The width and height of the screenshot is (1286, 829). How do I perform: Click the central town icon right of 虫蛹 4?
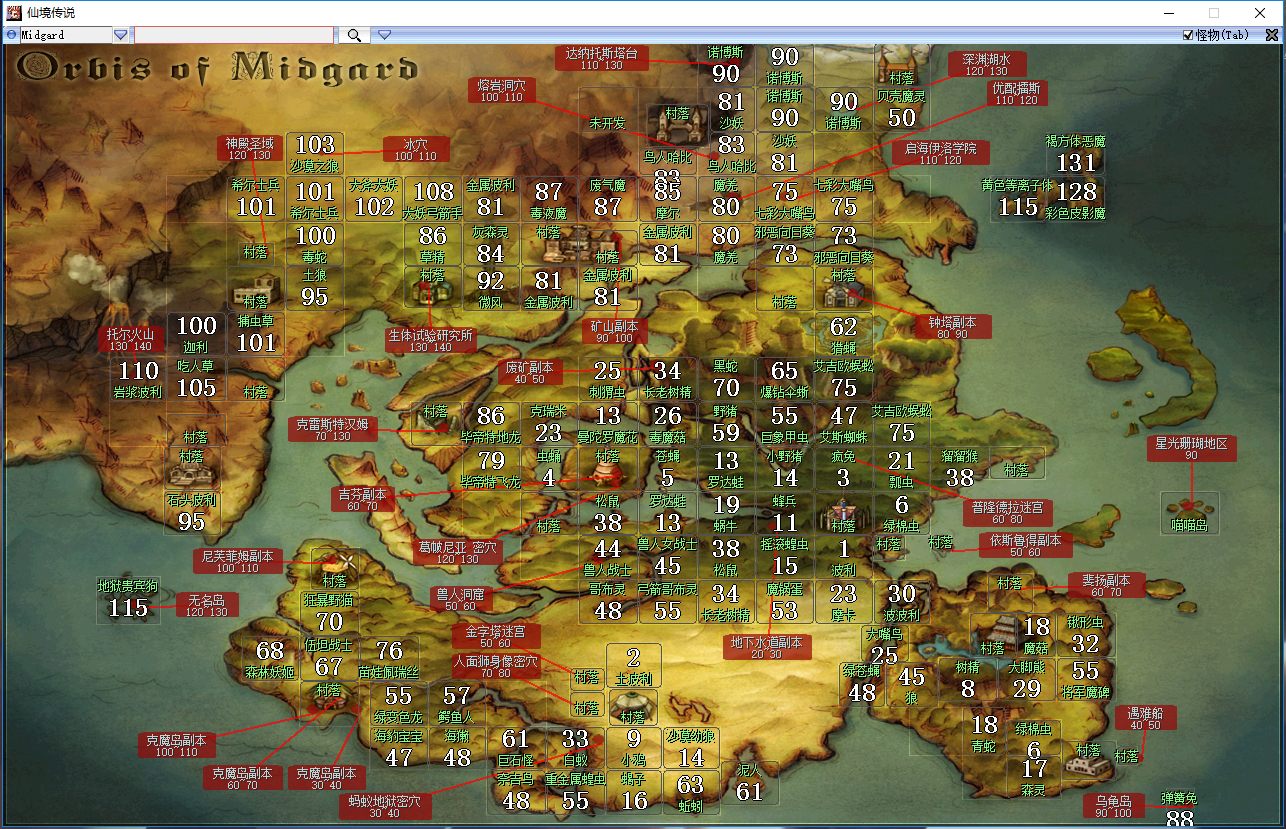tap(607, 468)
